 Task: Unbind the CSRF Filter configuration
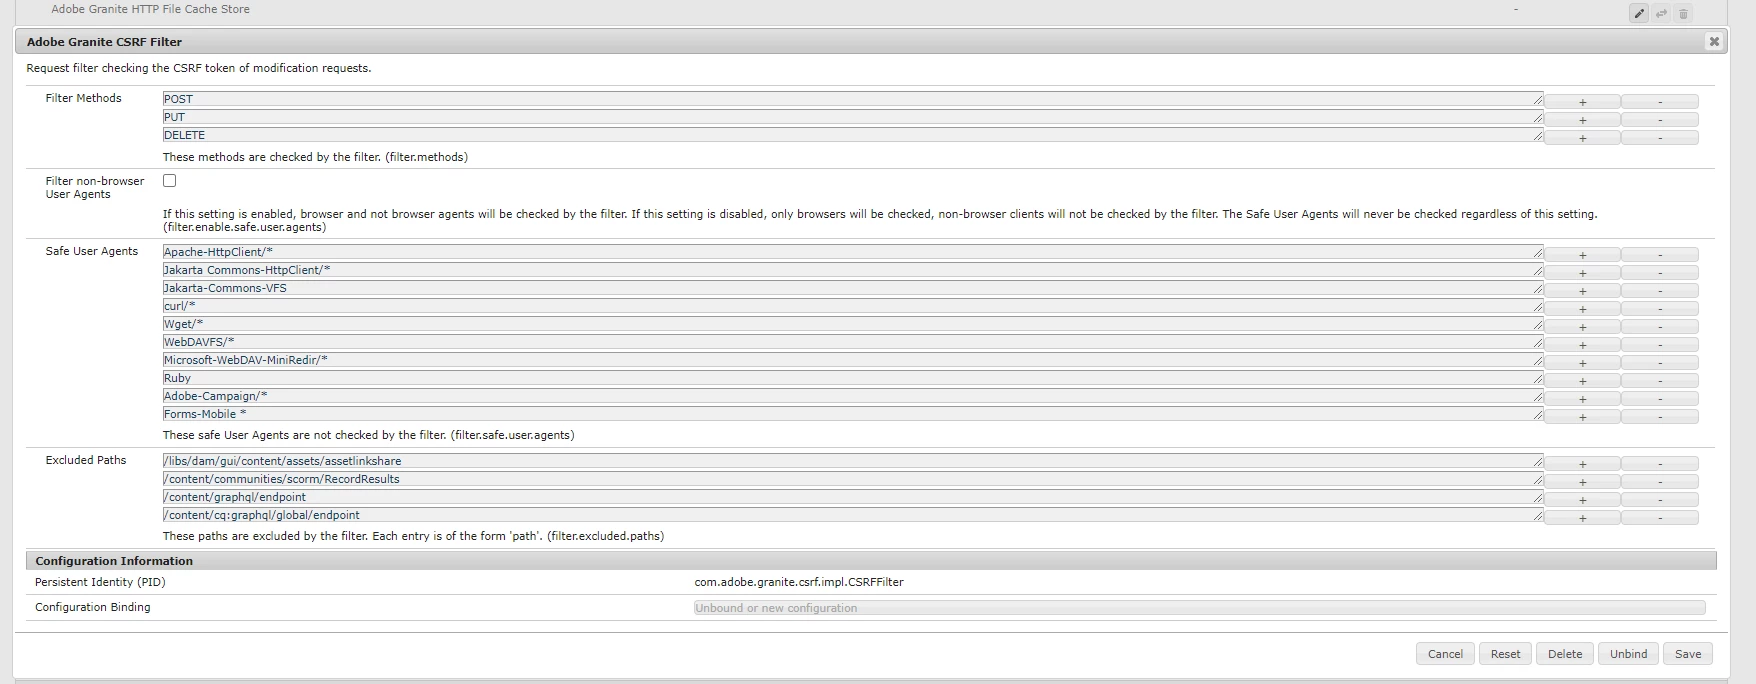pyautogui.click(x=1628, y=654)
